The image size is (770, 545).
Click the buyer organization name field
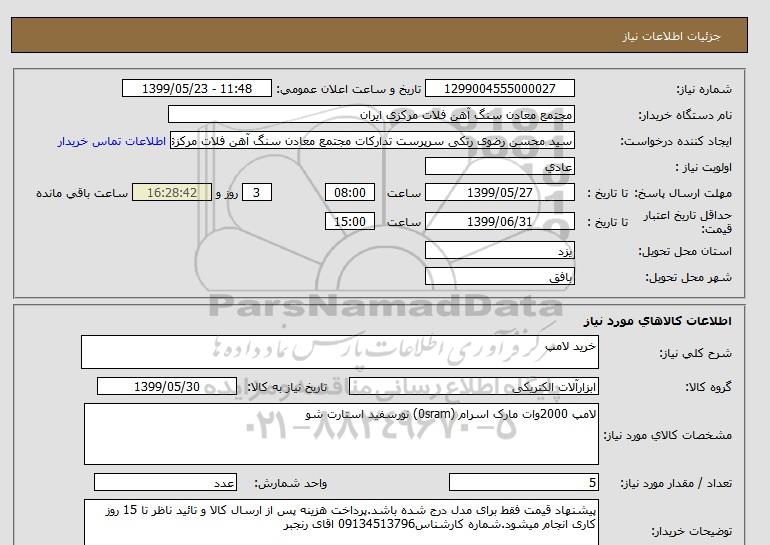371,114
